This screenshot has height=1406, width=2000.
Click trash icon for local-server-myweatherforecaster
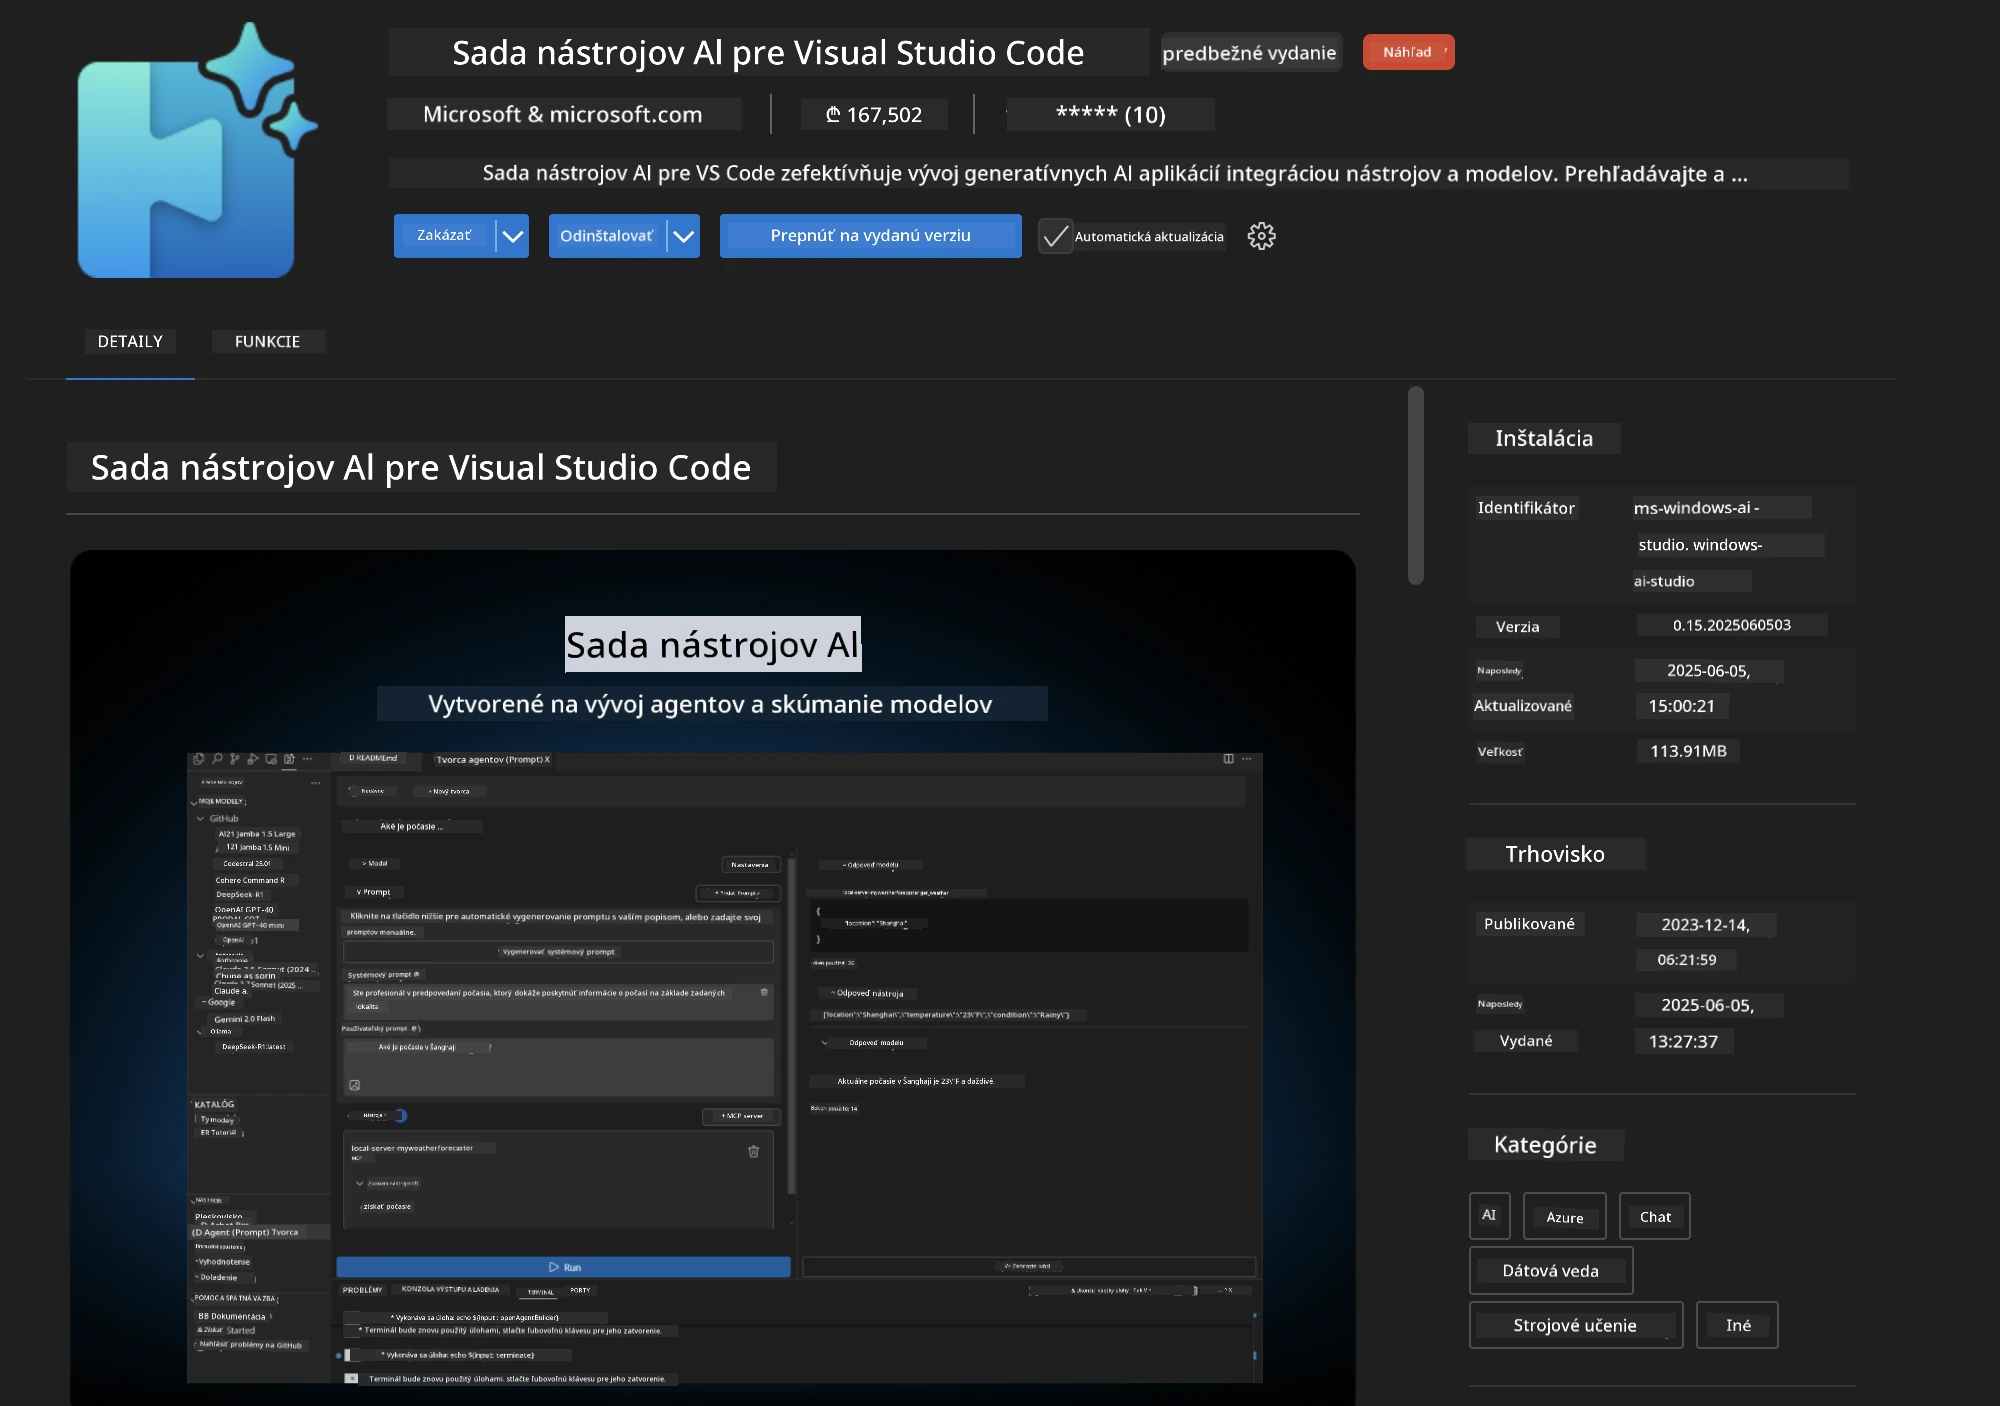[753, 1151]
